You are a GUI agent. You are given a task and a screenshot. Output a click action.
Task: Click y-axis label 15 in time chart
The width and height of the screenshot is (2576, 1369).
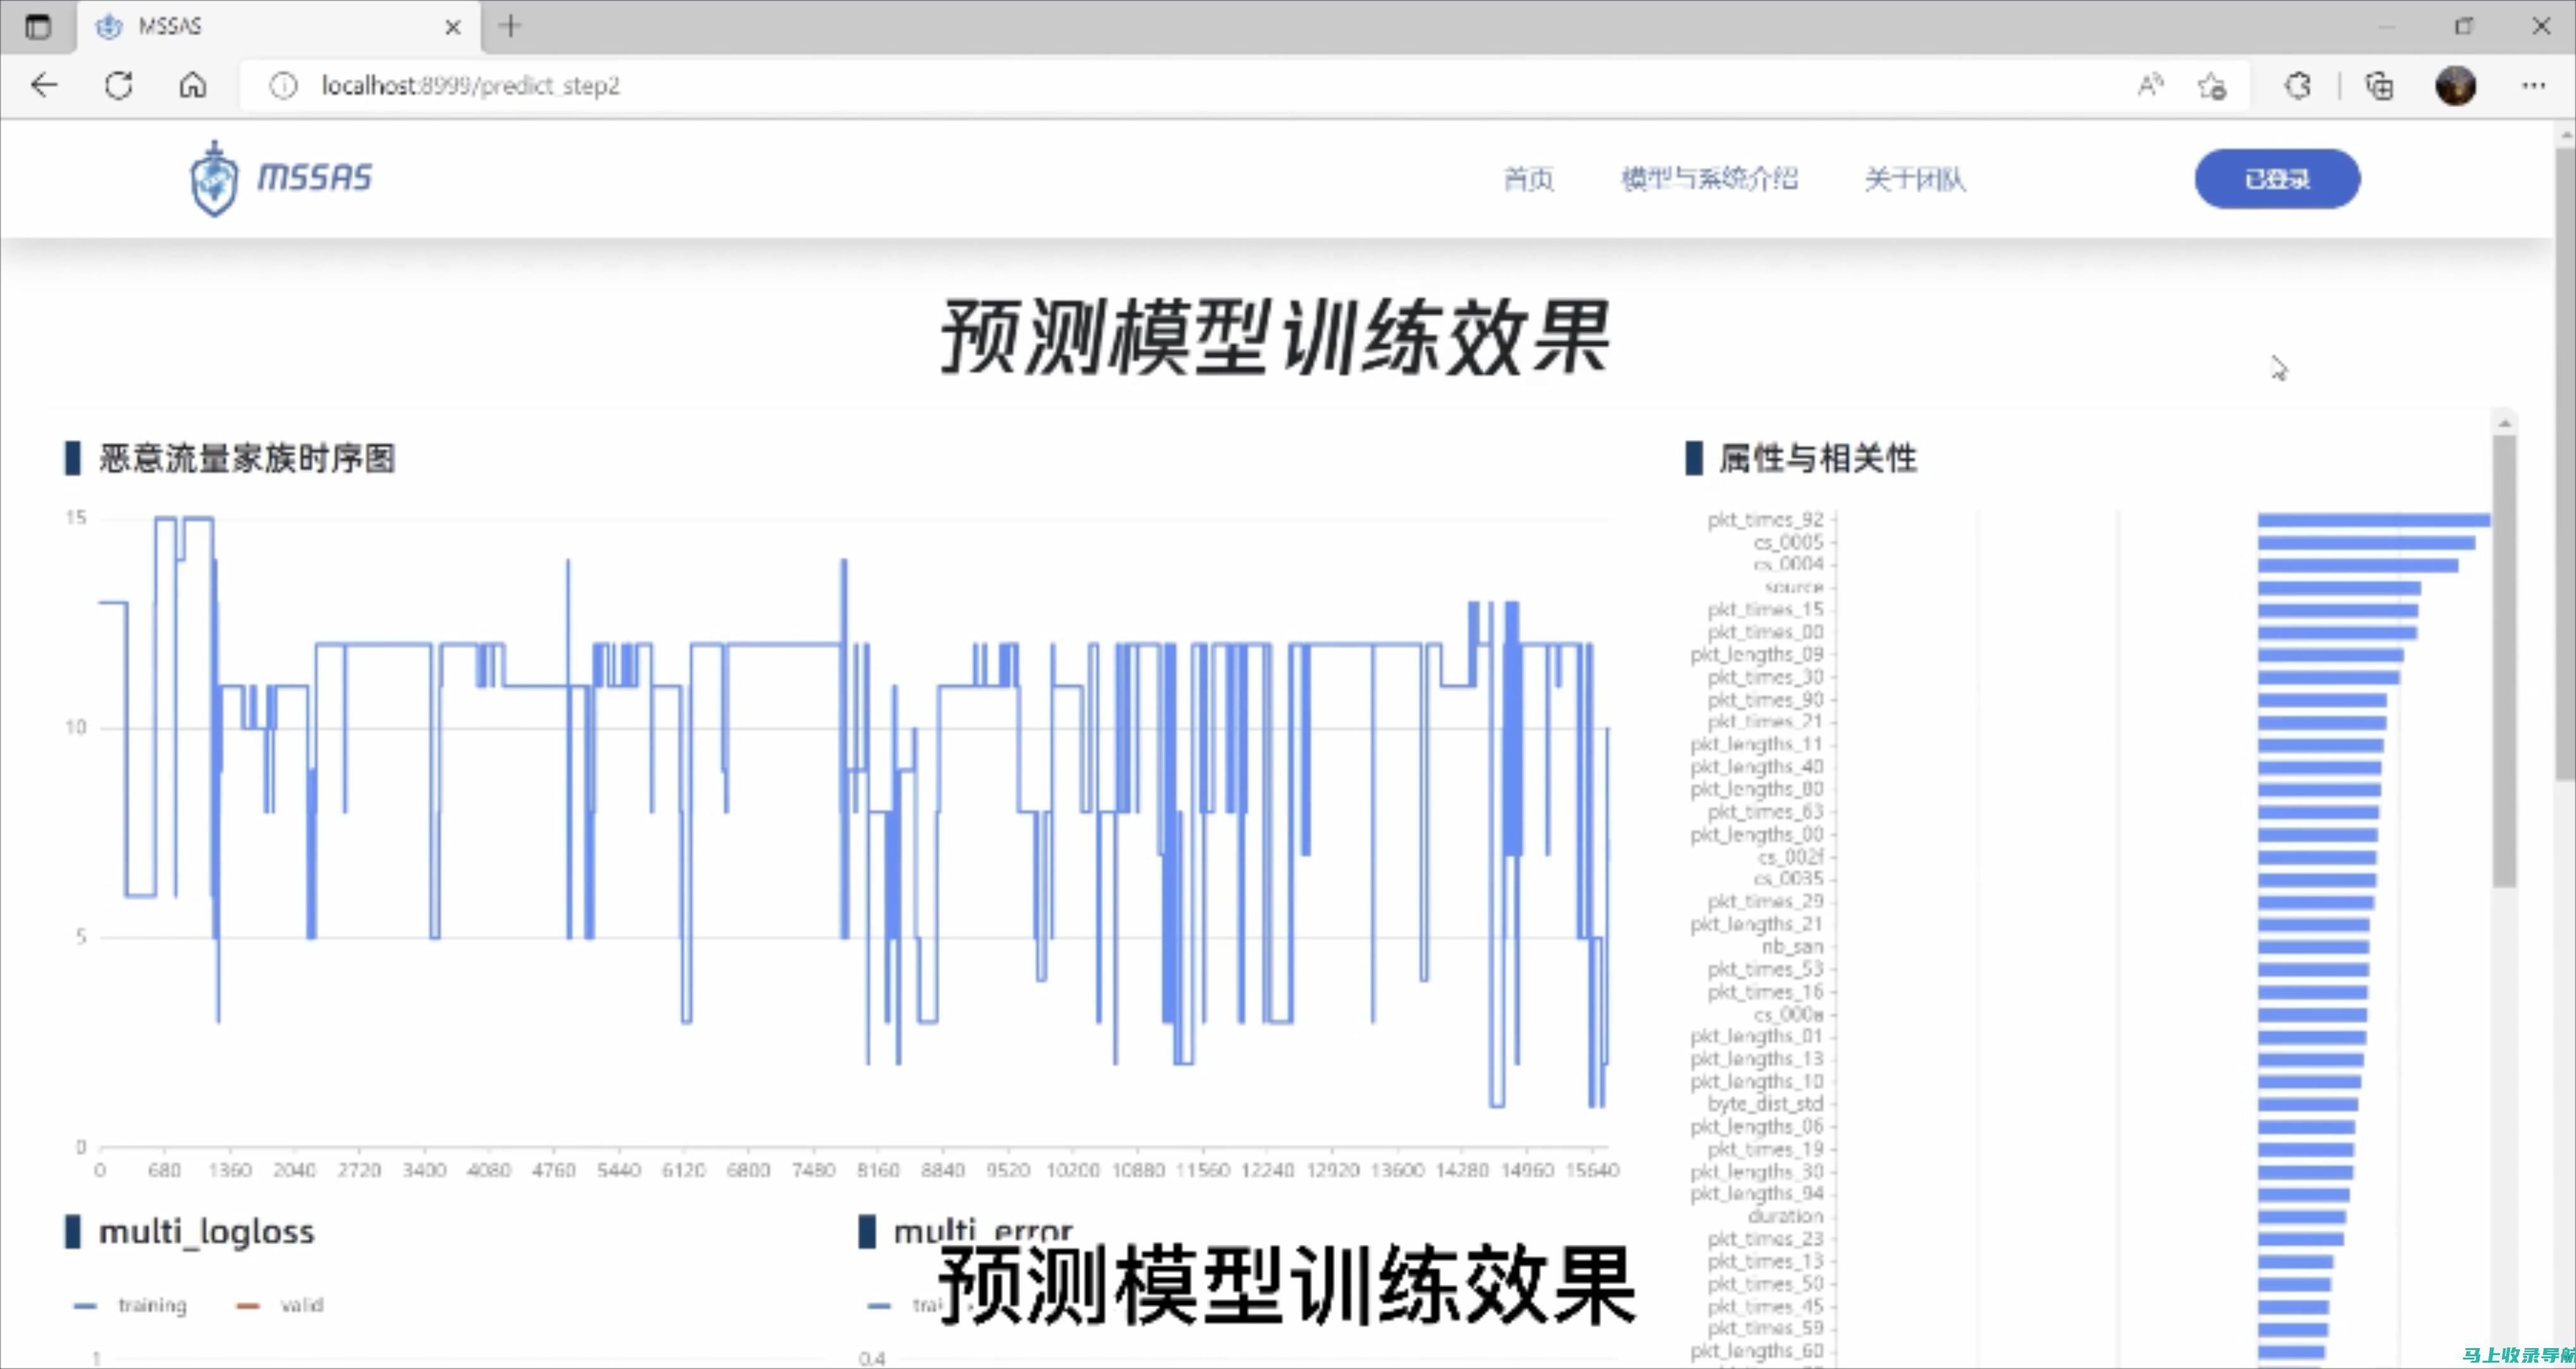click(76, 518)
